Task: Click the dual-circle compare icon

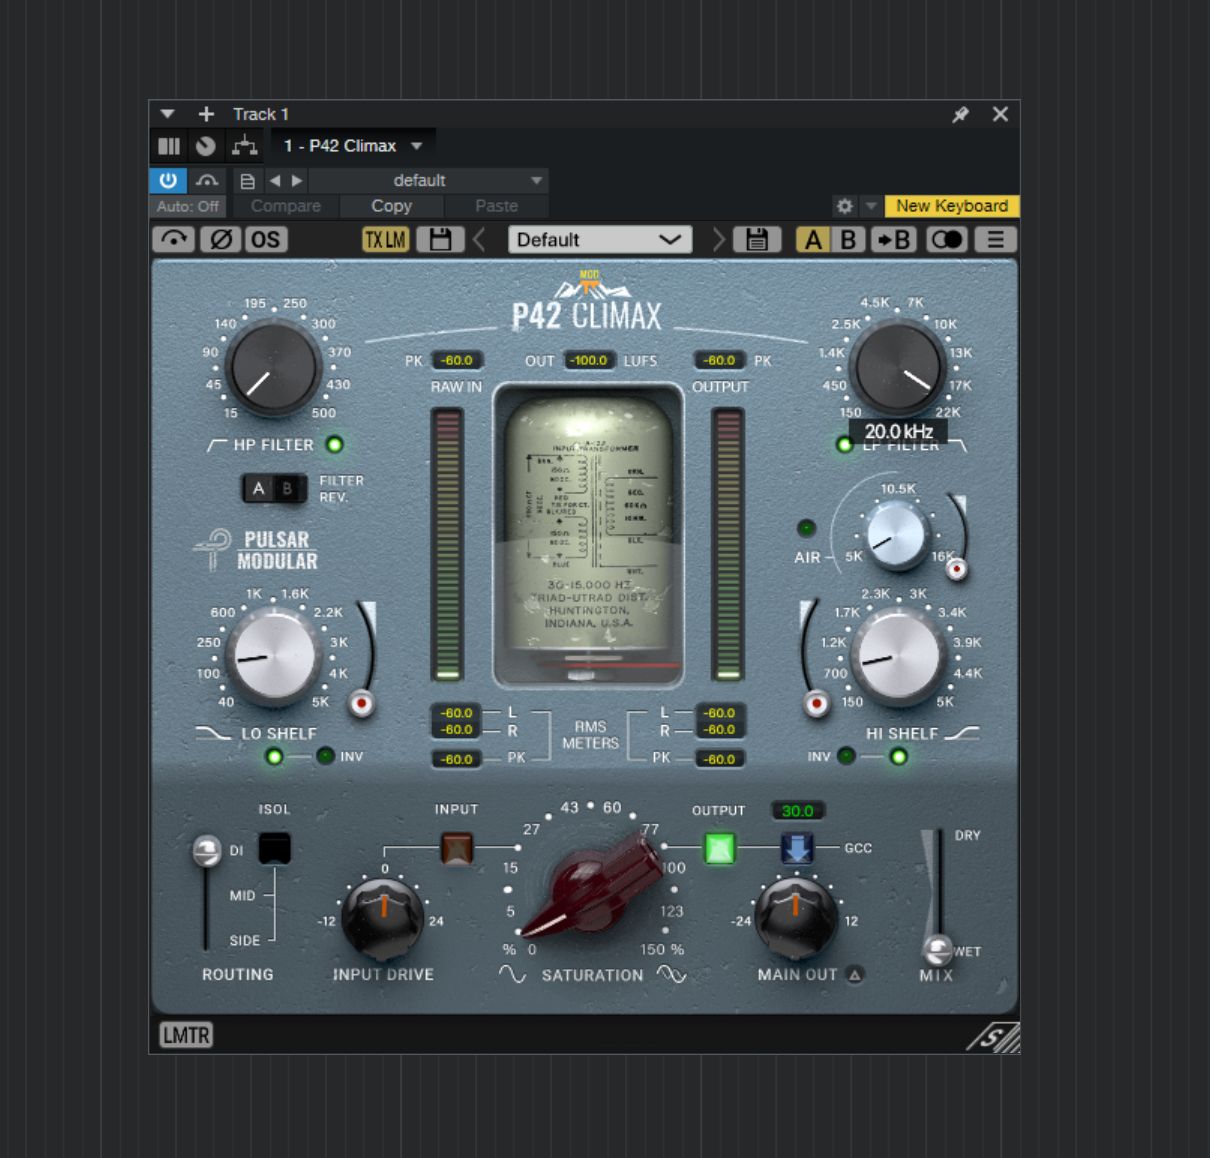Action: coord(946,240)
